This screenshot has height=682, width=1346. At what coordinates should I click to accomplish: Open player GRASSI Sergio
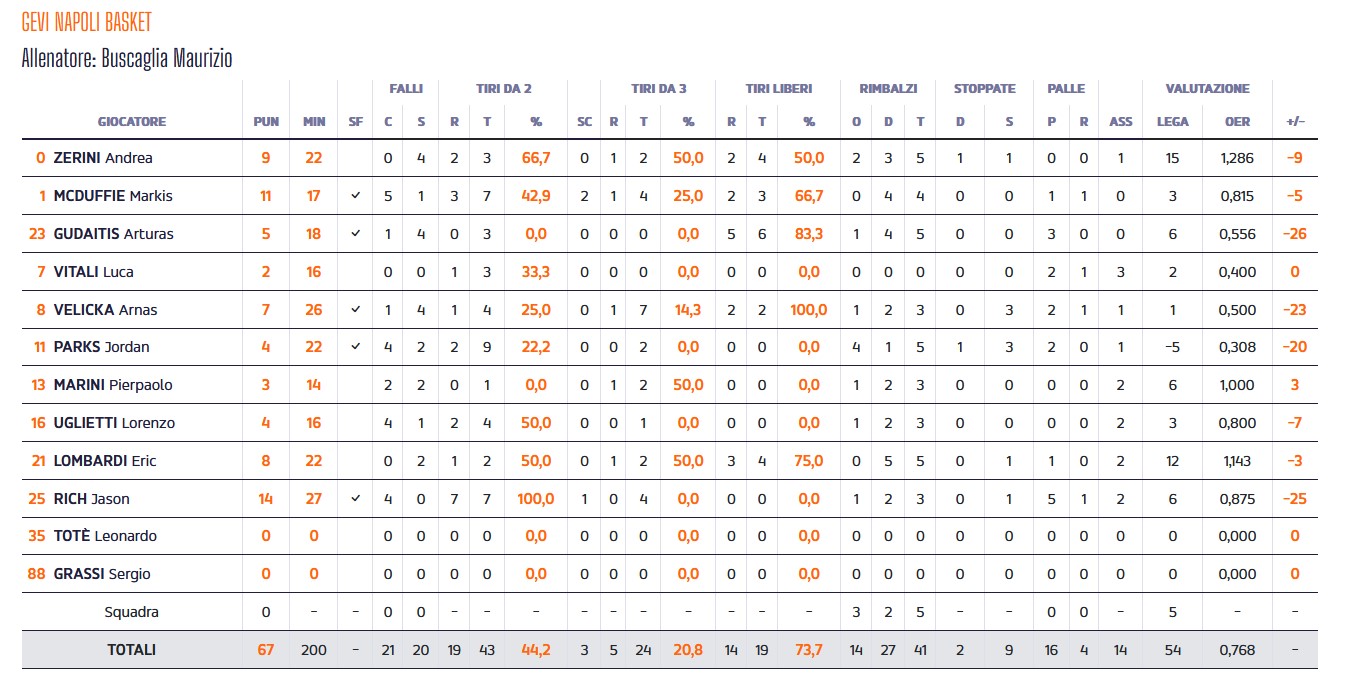click(101, 574)
